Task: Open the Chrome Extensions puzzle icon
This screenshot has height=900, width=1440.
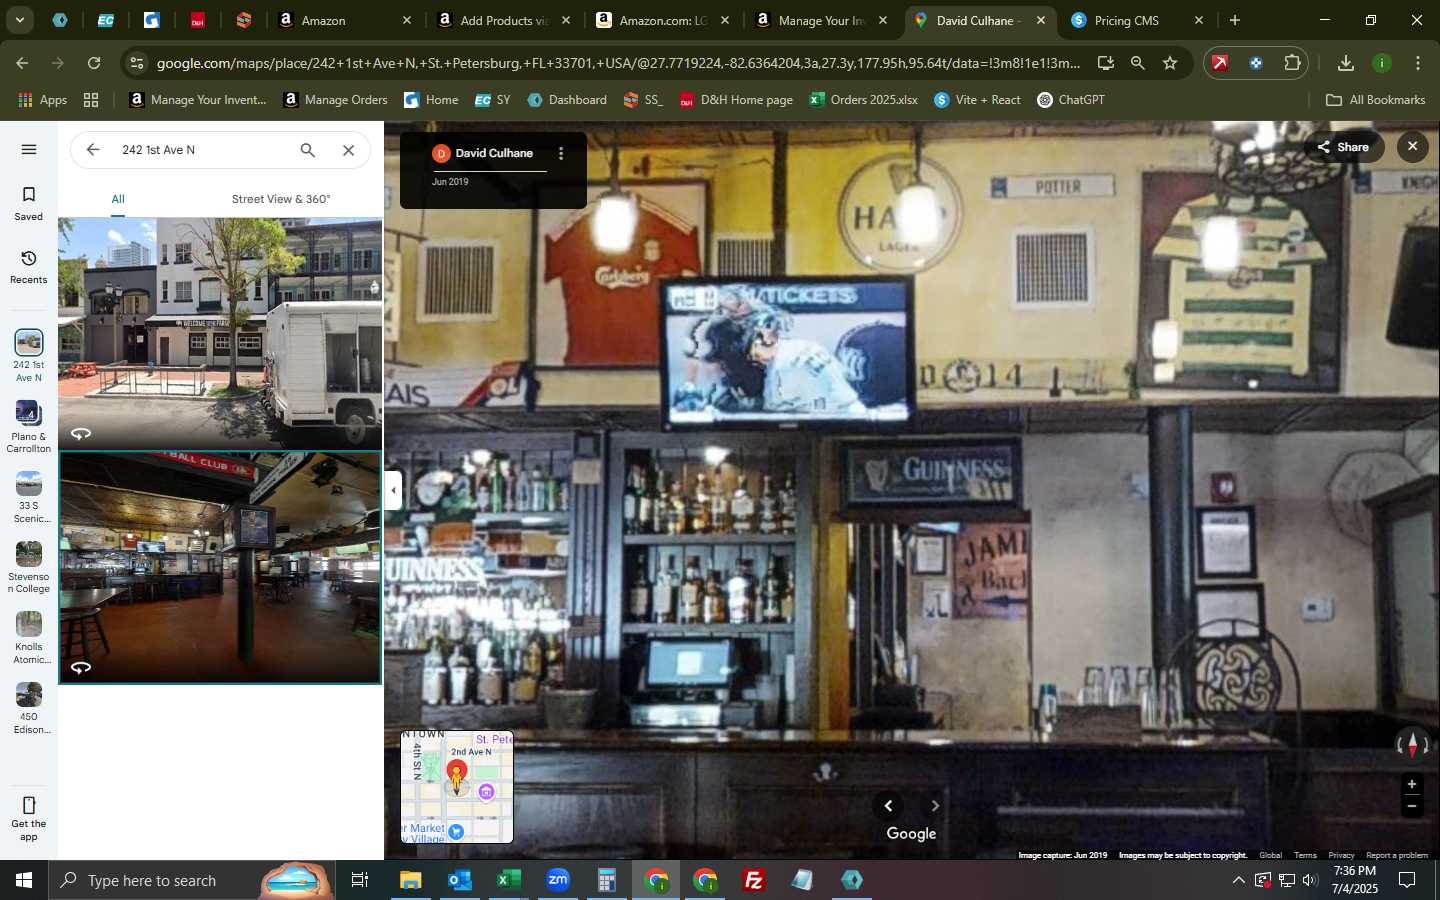Action: 1292,63
